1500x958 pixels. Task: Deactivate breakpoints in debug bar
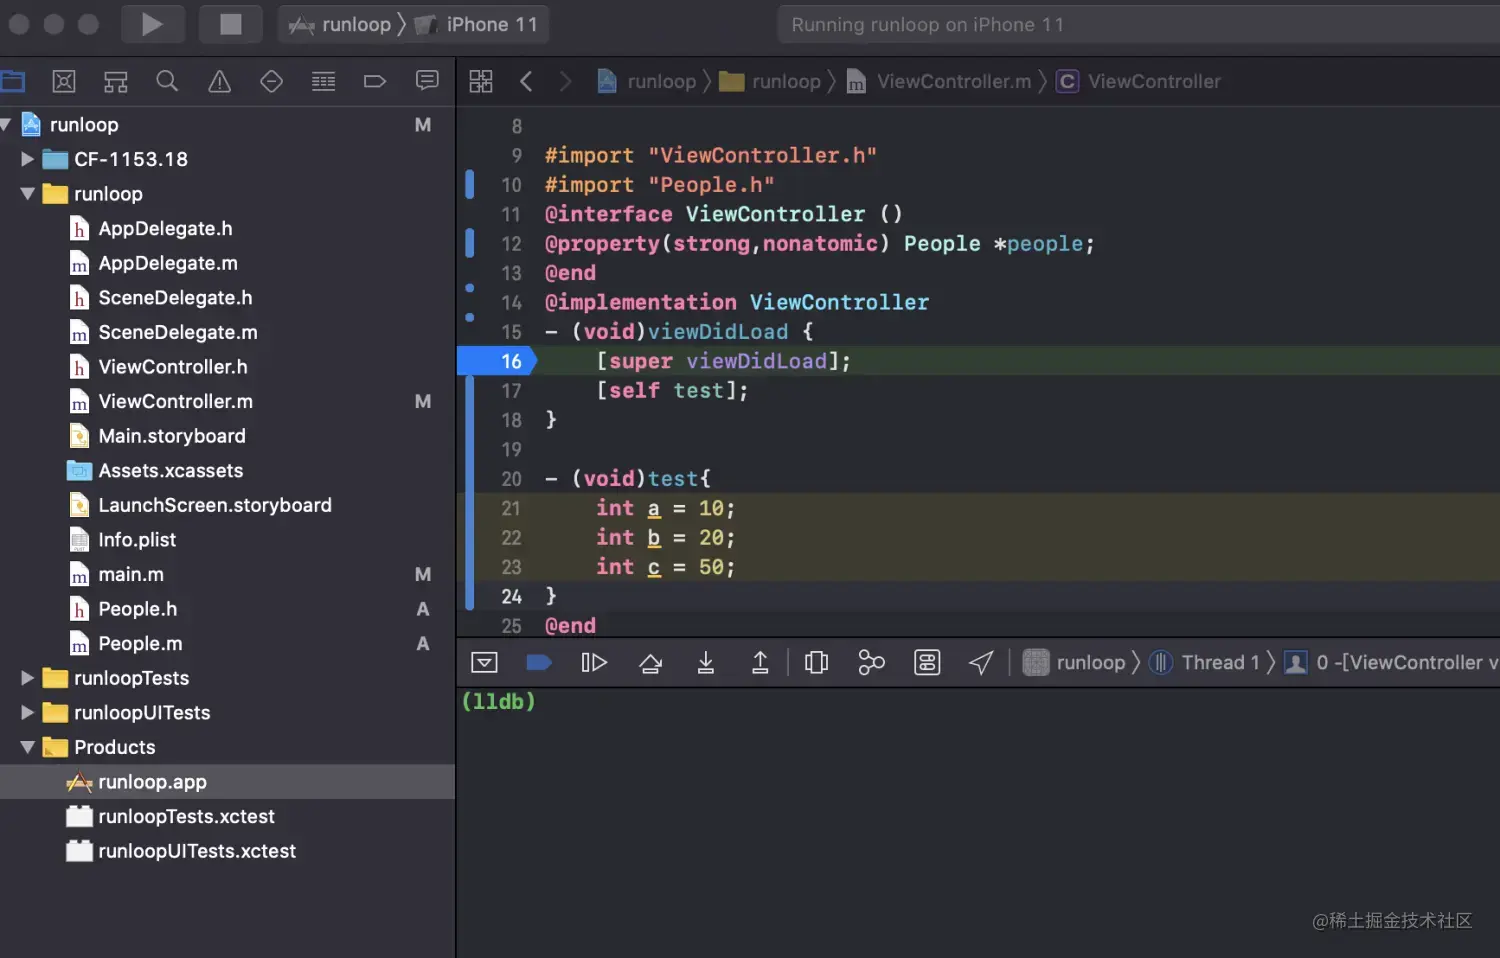[x=539, y=662]
